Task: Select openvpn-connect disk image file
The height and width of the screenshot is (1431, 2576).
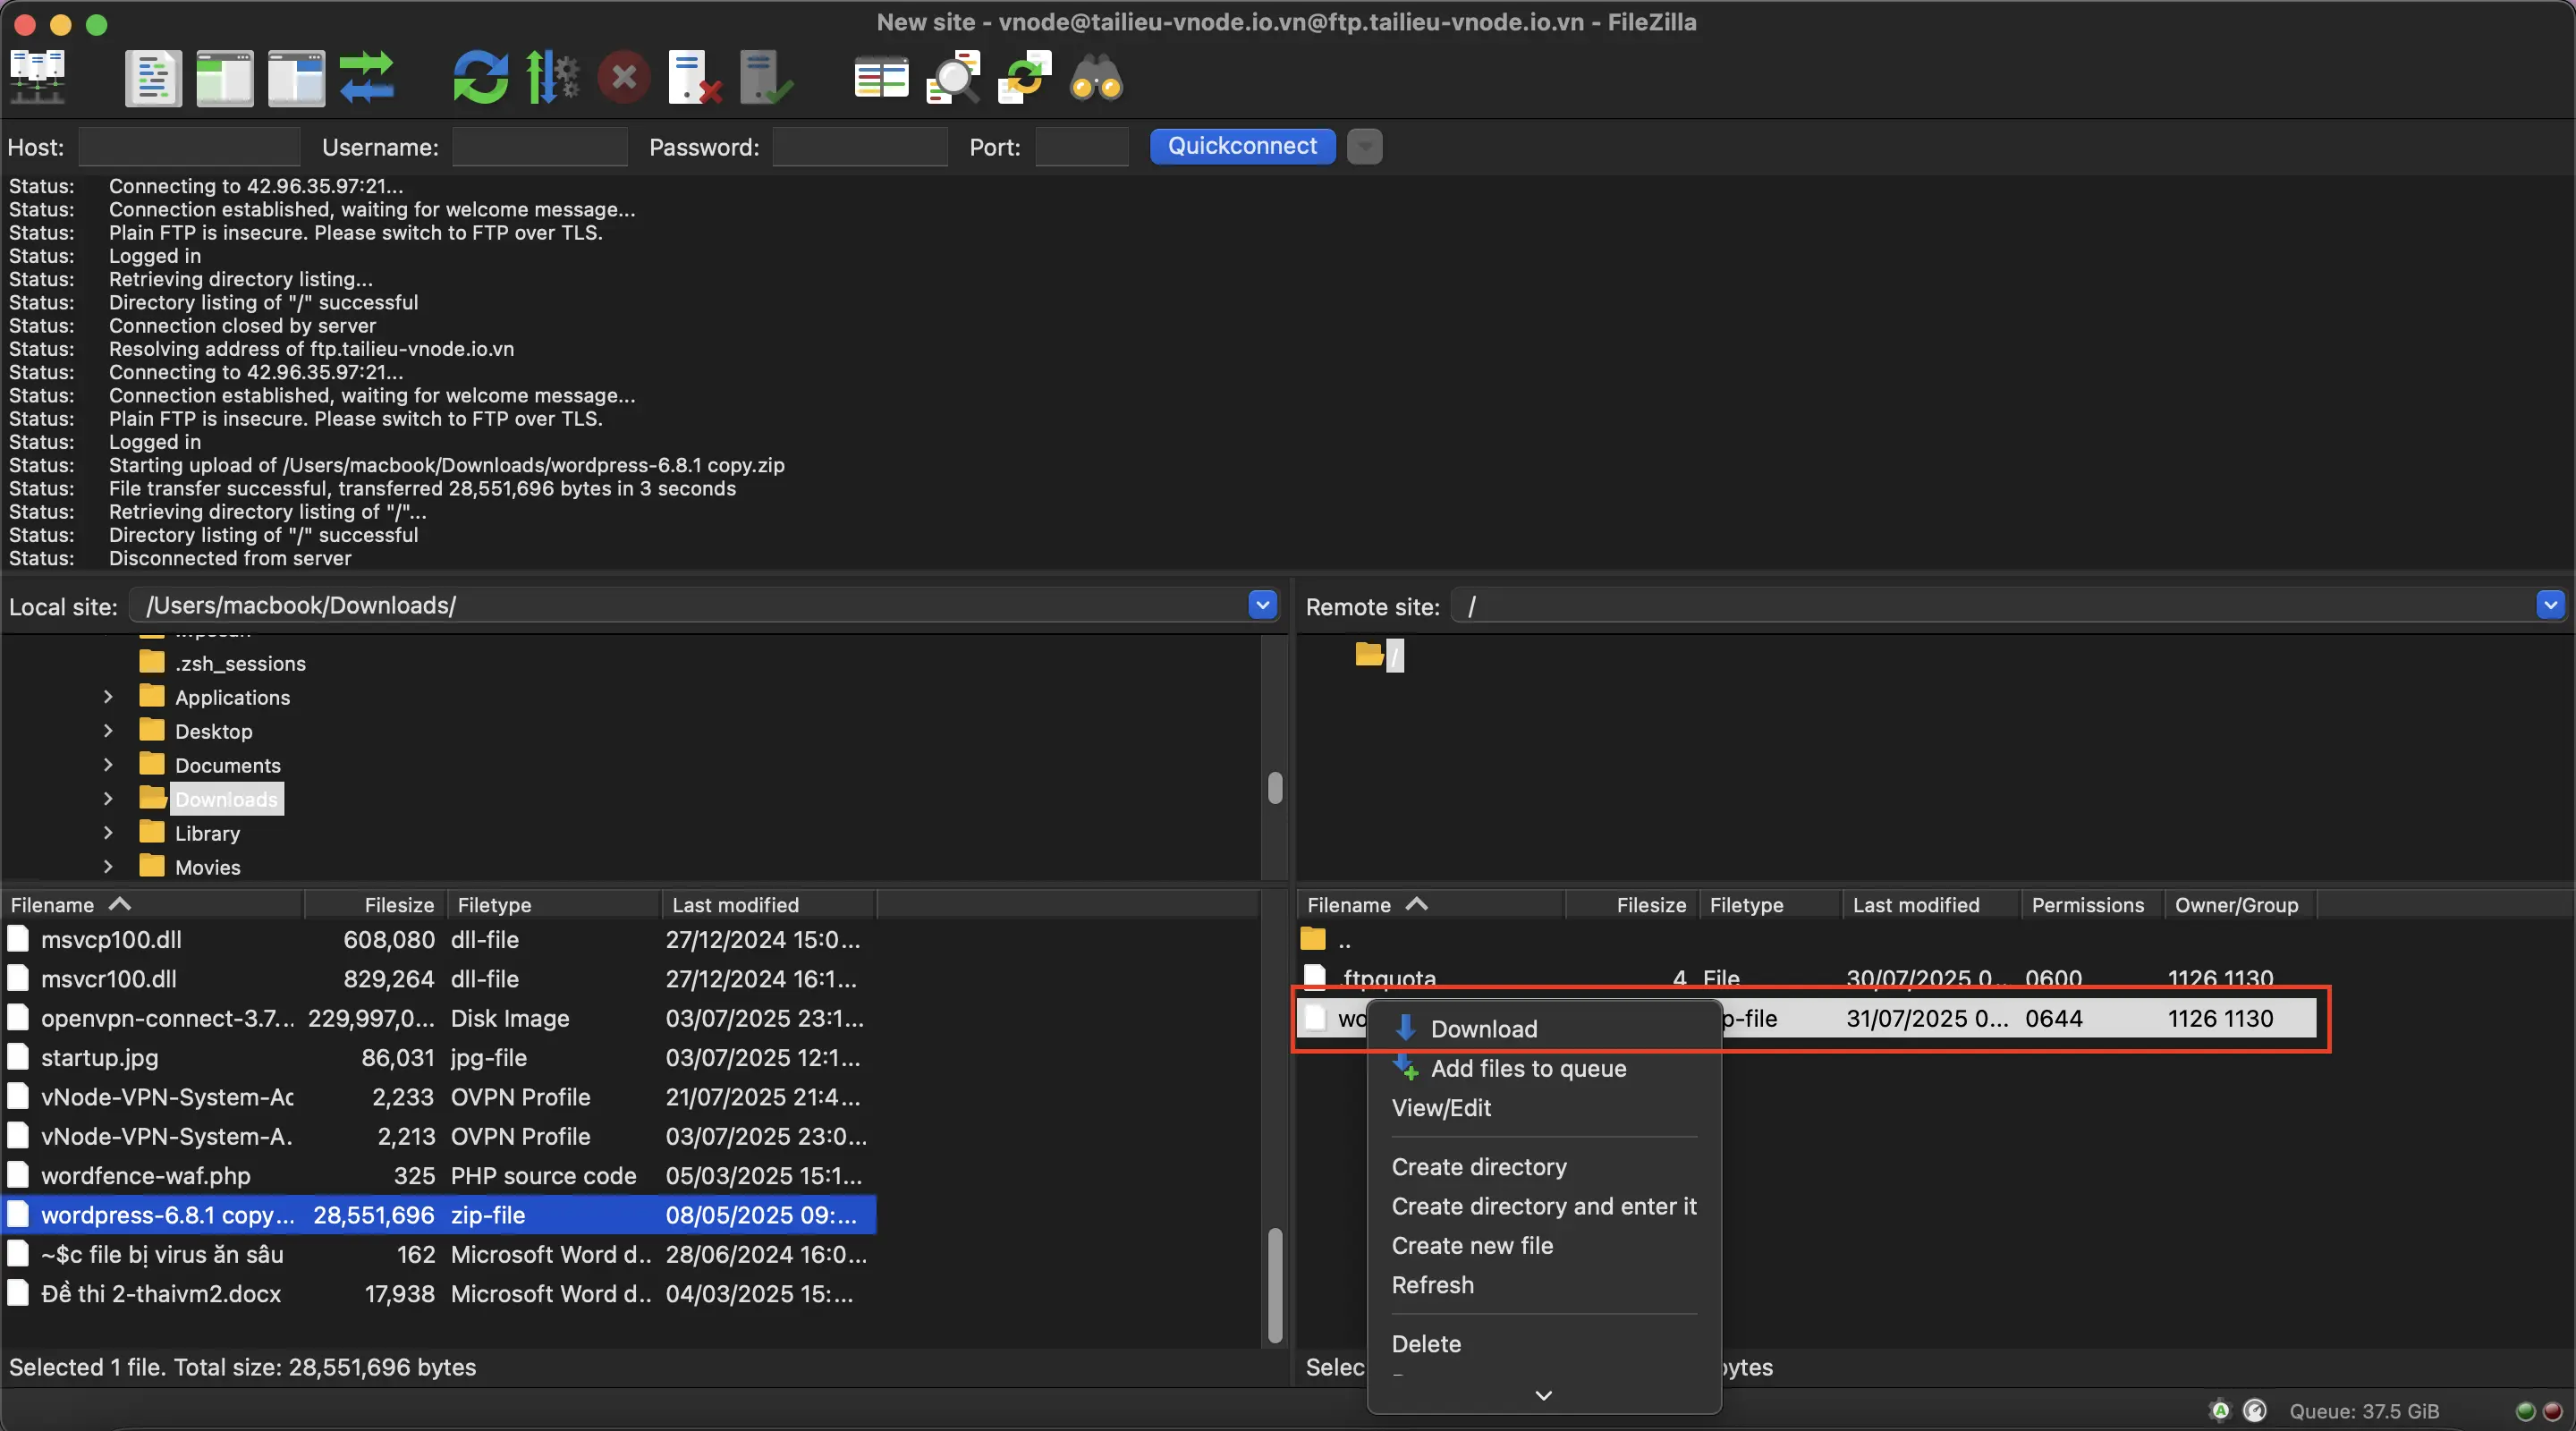Action: point(438,1017)
